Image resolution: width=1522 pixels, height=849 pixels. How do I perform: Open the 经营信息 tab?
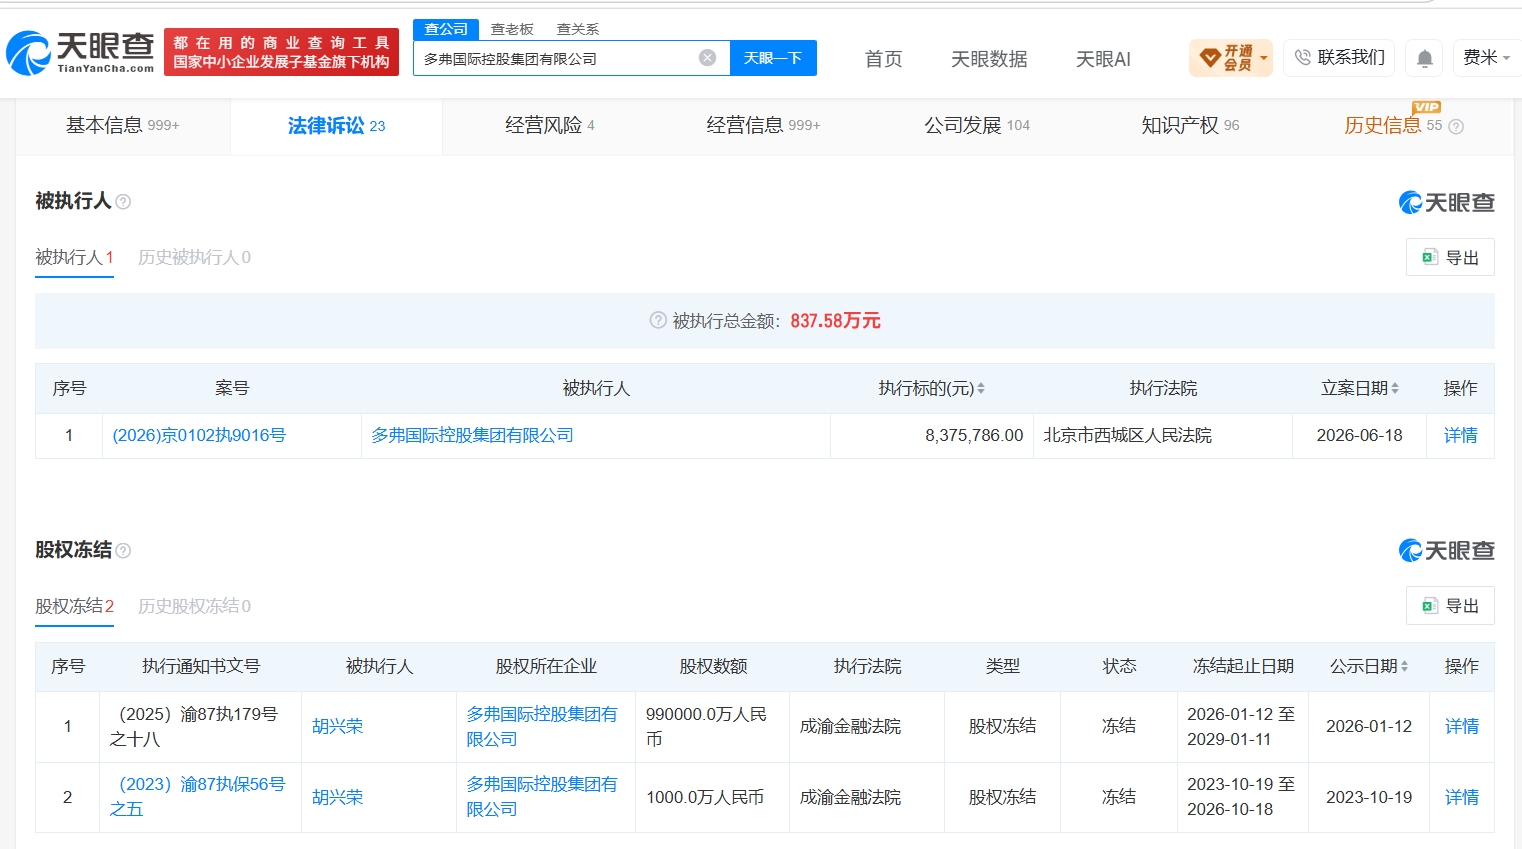(762, 126)
